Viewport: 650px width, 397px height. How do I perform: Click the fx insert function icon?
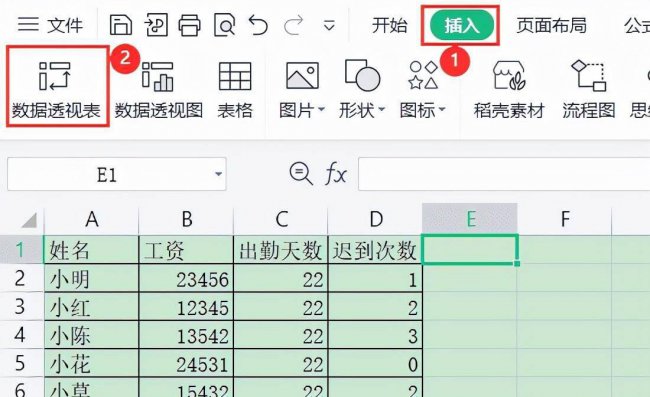[336, 174]
